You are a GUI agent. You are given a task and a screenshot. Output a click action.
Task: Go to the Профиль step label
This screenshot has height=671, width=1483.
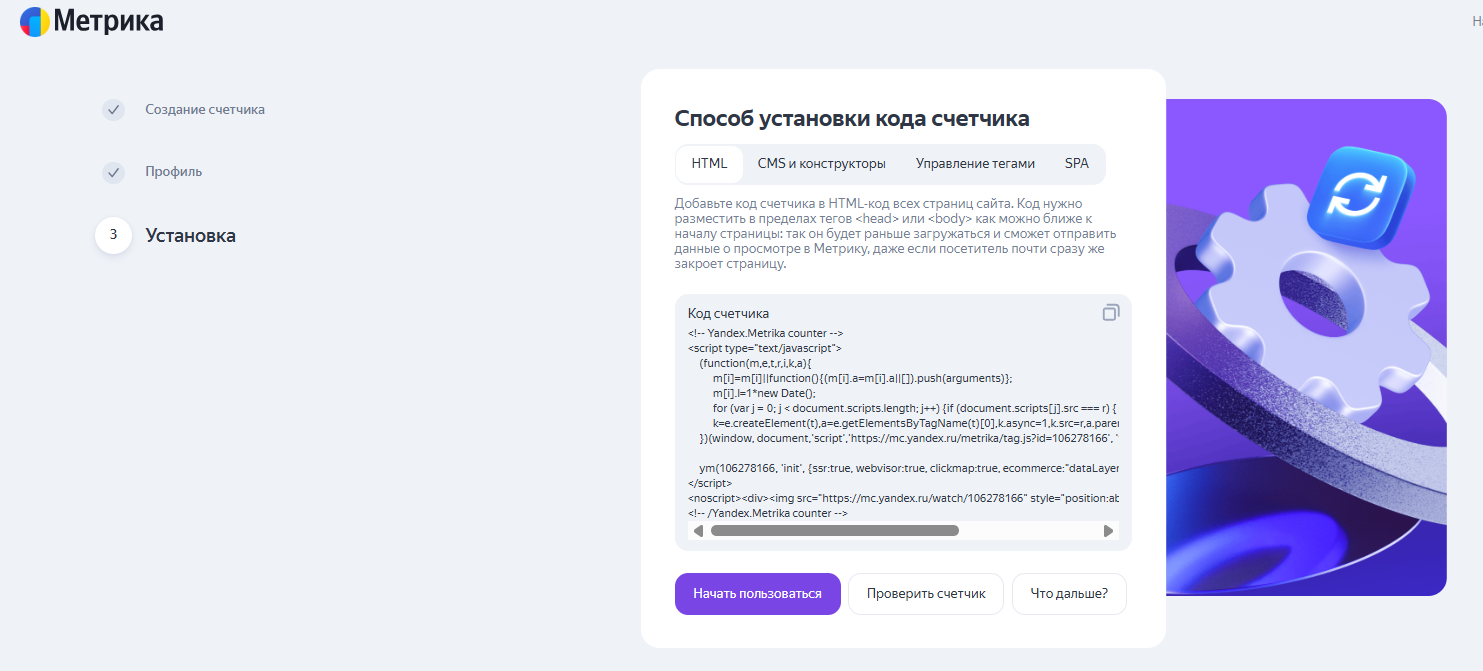tap(174, 172)
